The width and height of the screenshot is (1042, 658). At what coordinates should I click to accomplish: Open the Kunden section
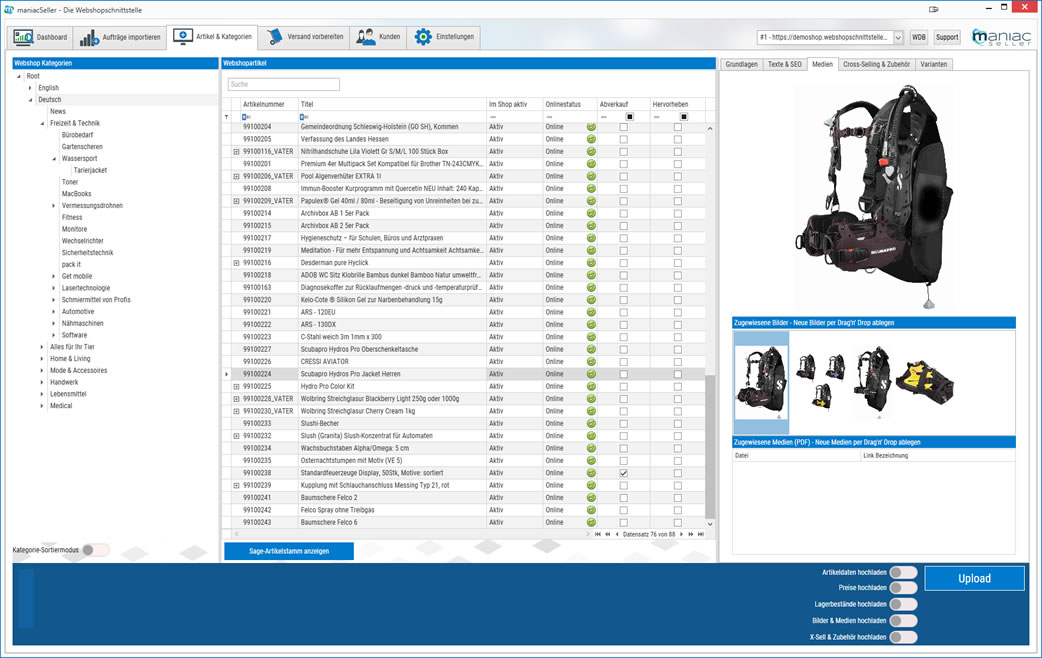pyautogui.click(x=377, y=37)
